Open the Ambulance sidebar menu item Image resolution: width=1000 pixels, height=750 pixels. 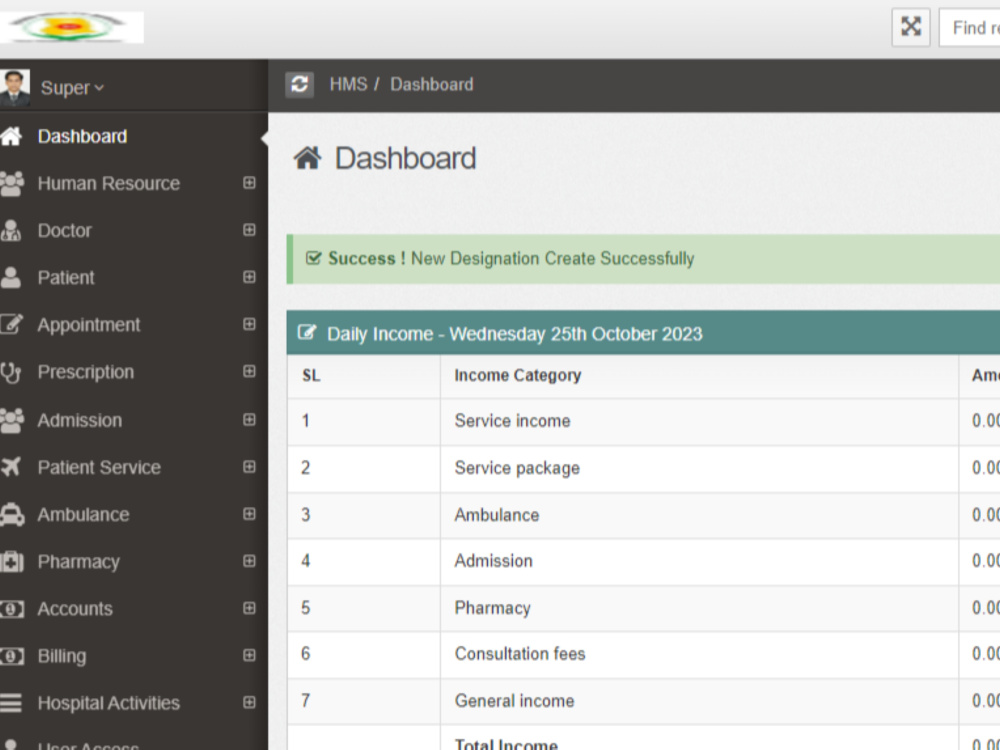tap(83, 515)
